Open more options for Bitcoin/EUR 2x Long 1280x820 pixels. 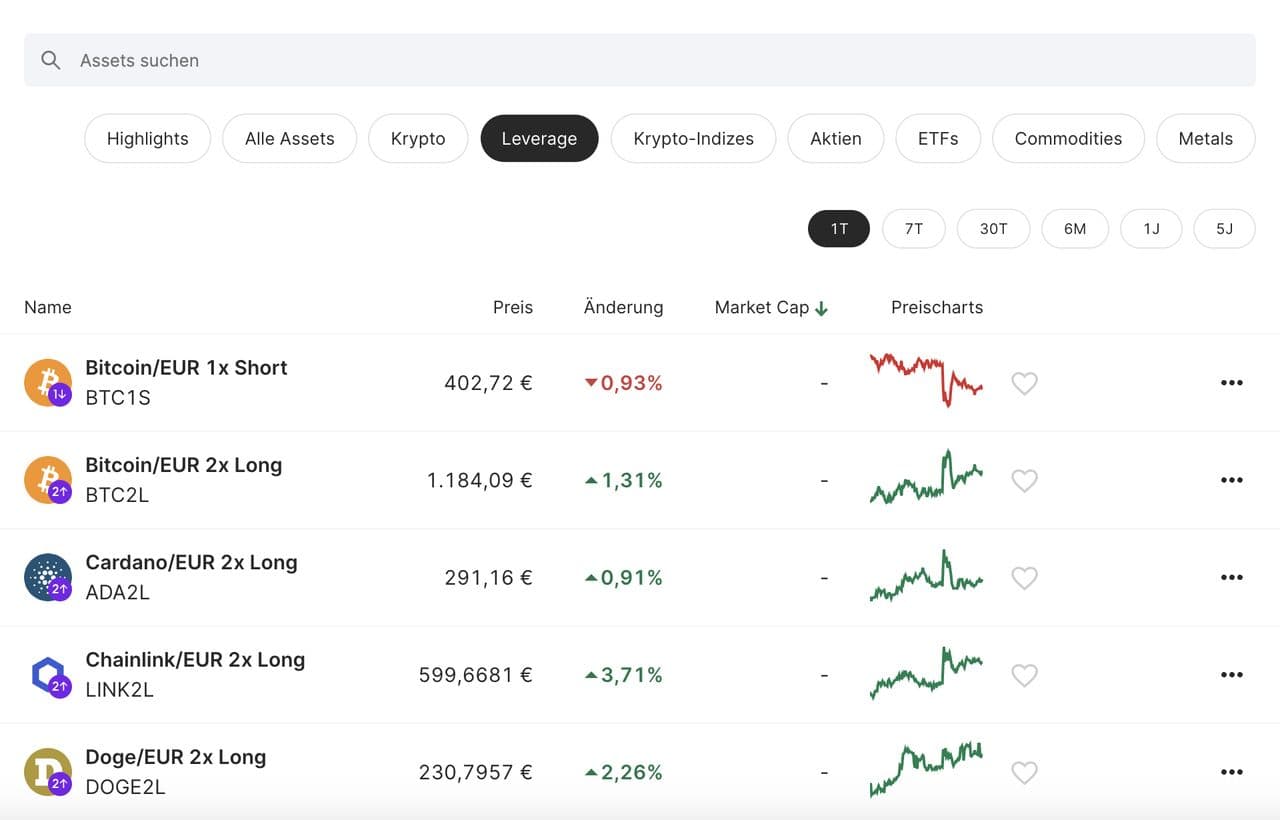(1231, 480)
